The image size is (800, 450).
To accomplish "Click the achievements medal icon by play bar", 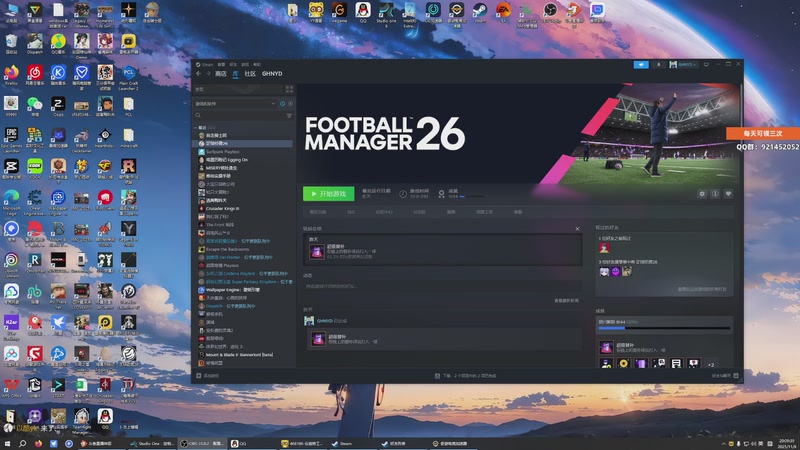I will pyautogui.click(x=441, y=194).
